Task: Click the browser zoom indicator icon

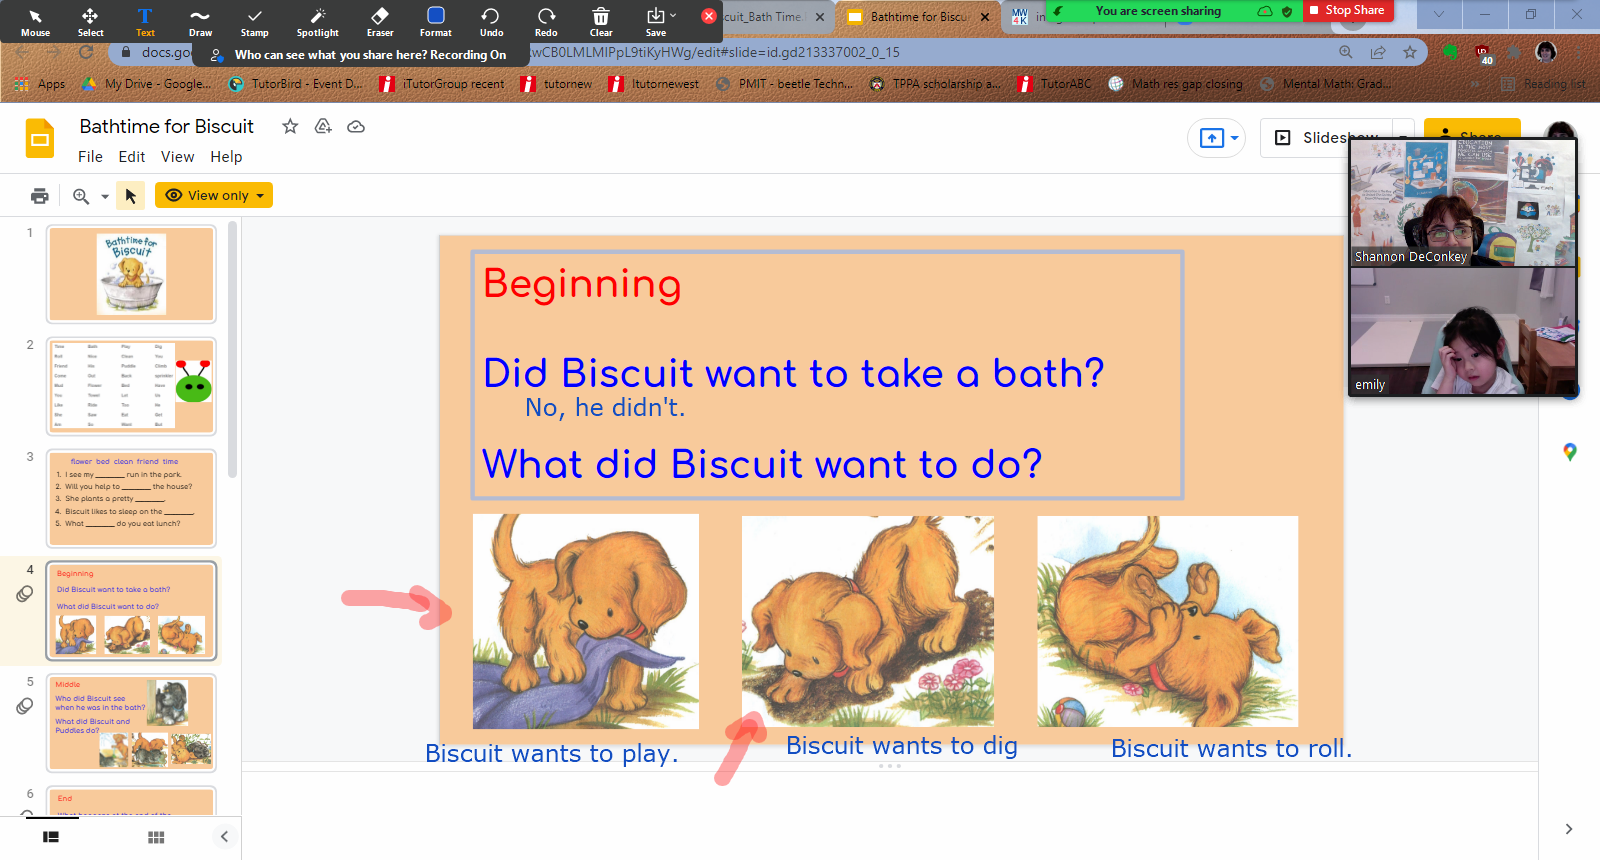Action: pyautogui.click(x=1346, y=52)
